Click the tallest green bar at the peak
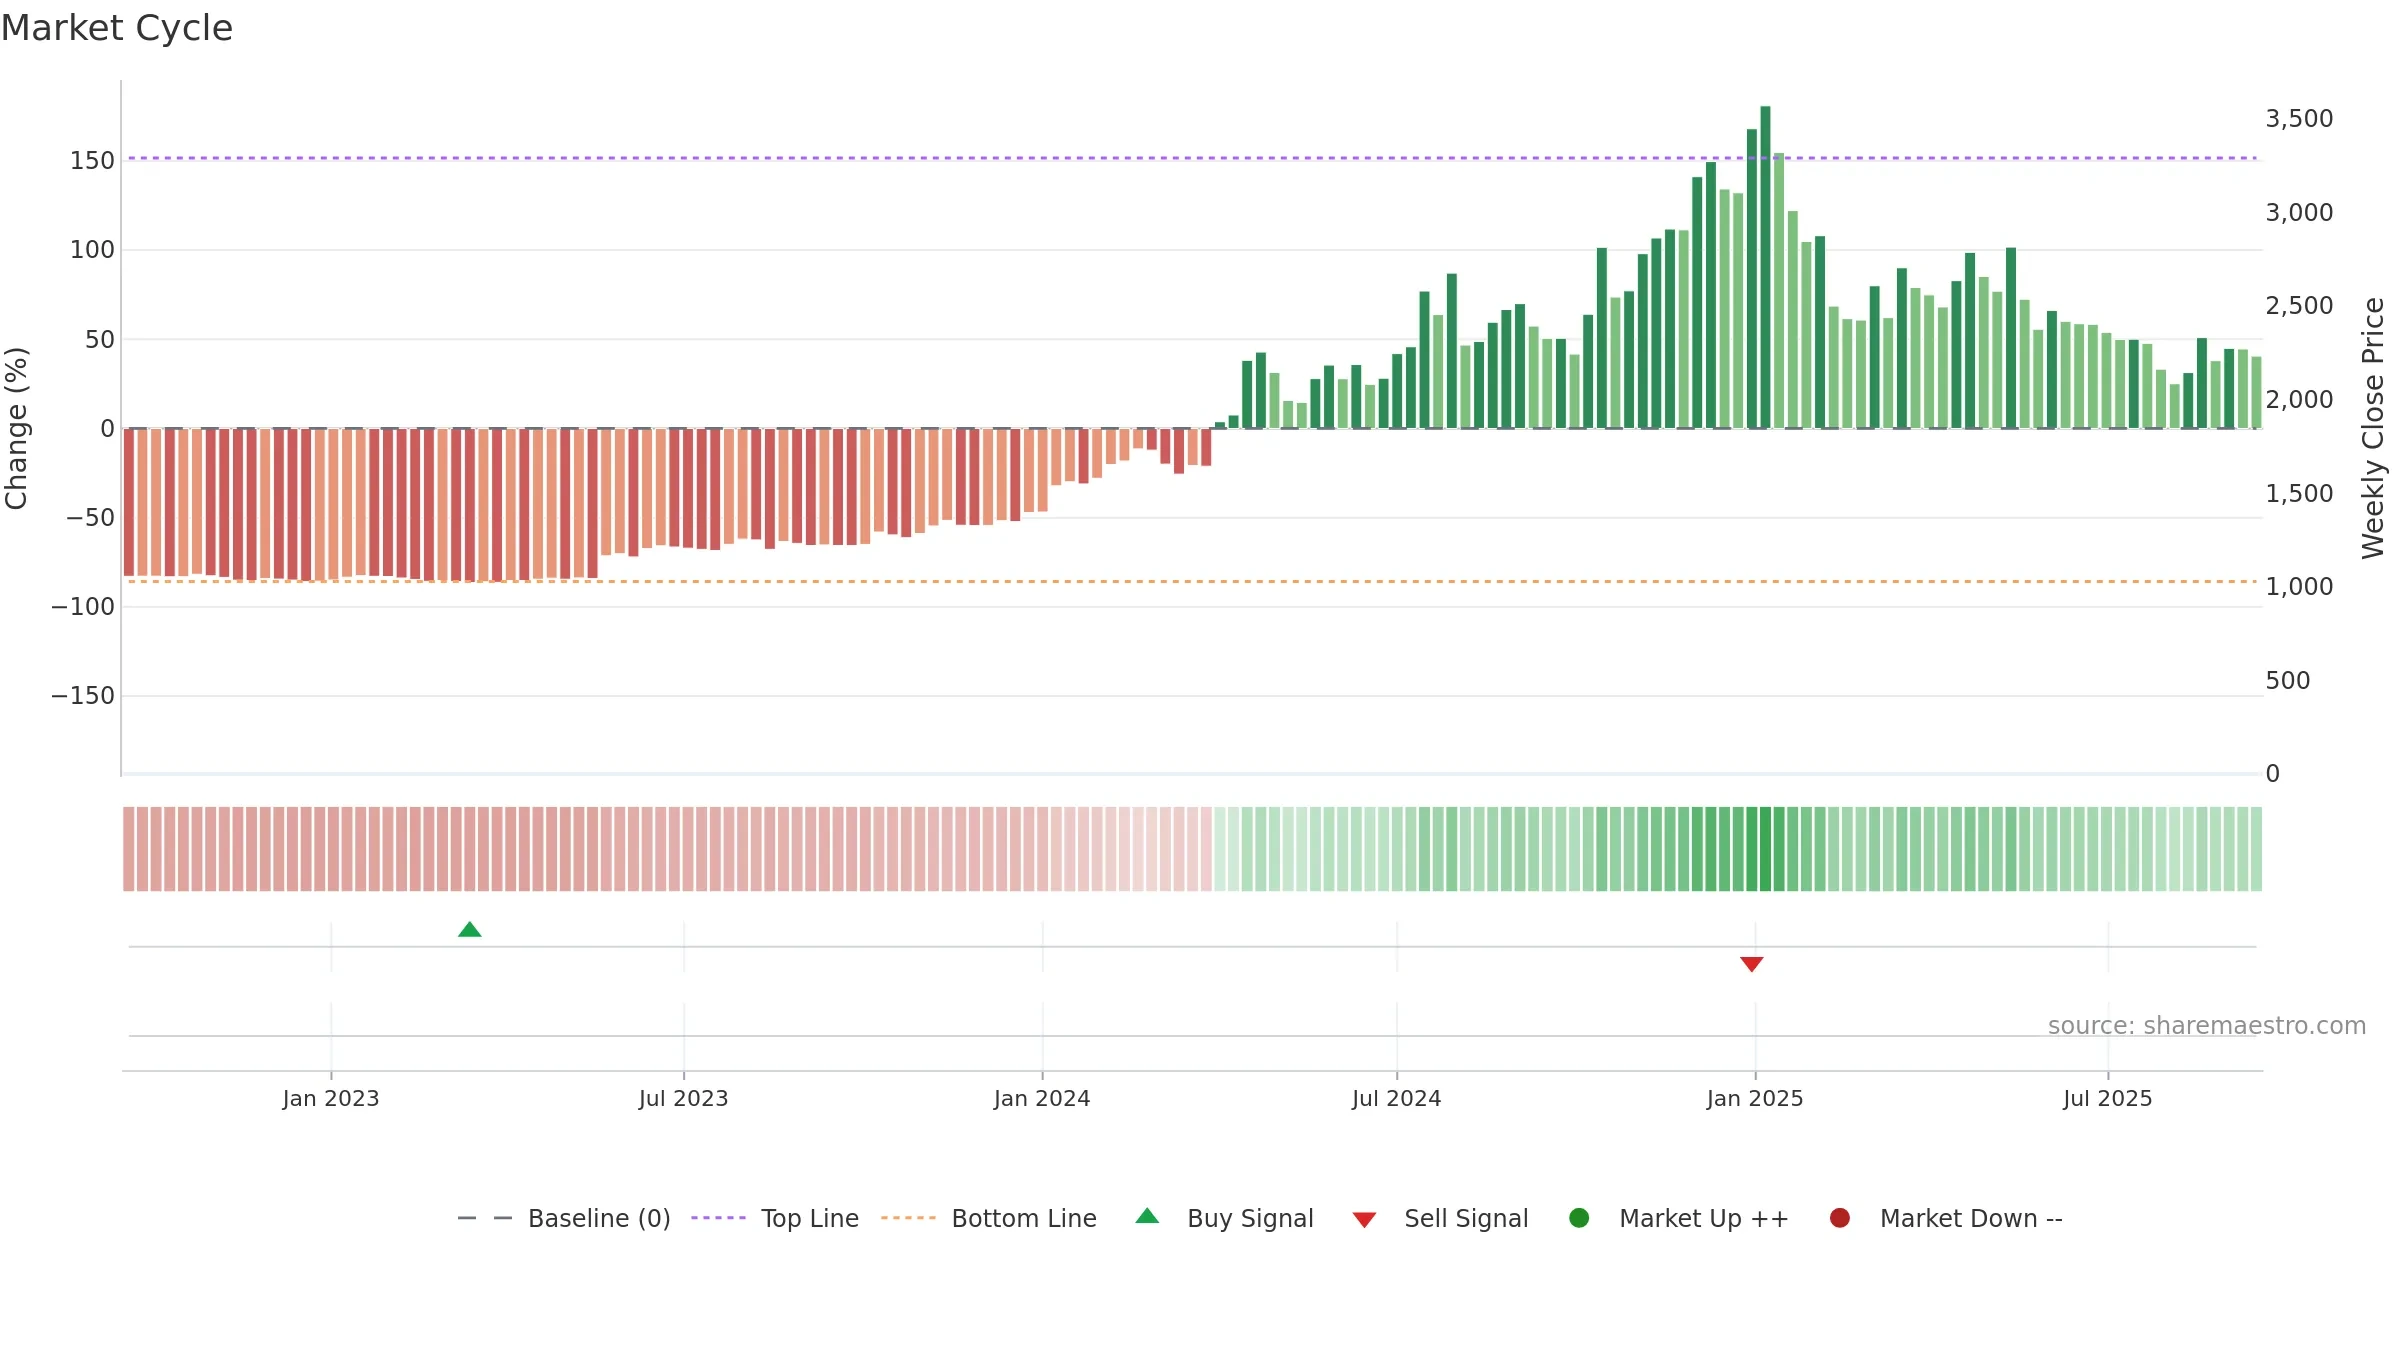 click(x=1765, y=267)
